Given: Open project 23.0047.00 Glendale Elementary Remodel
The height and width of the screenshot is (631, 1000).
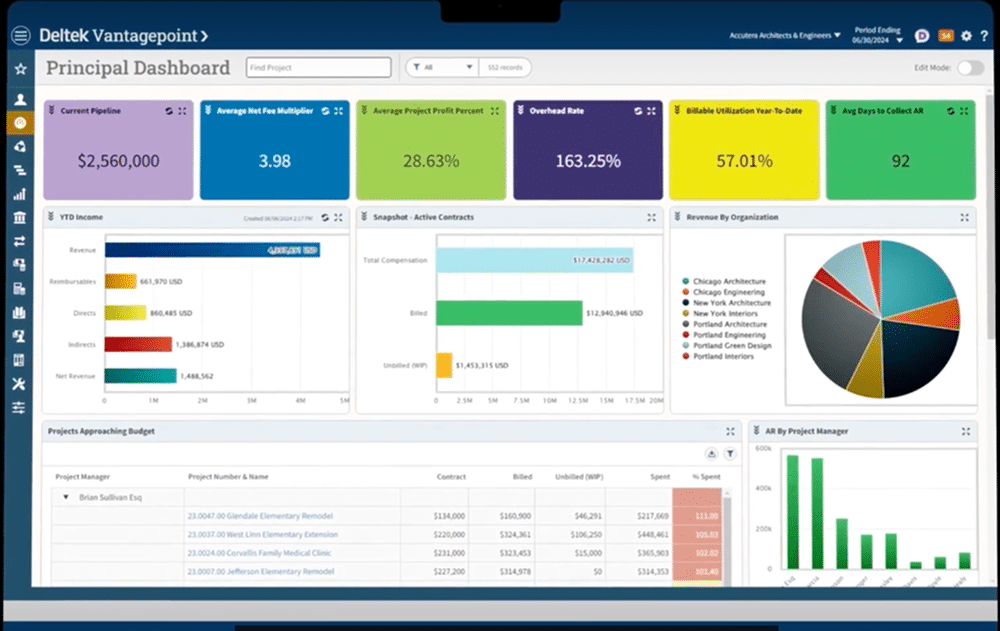Looking at the screenshot, I should [x=260, y=516].
